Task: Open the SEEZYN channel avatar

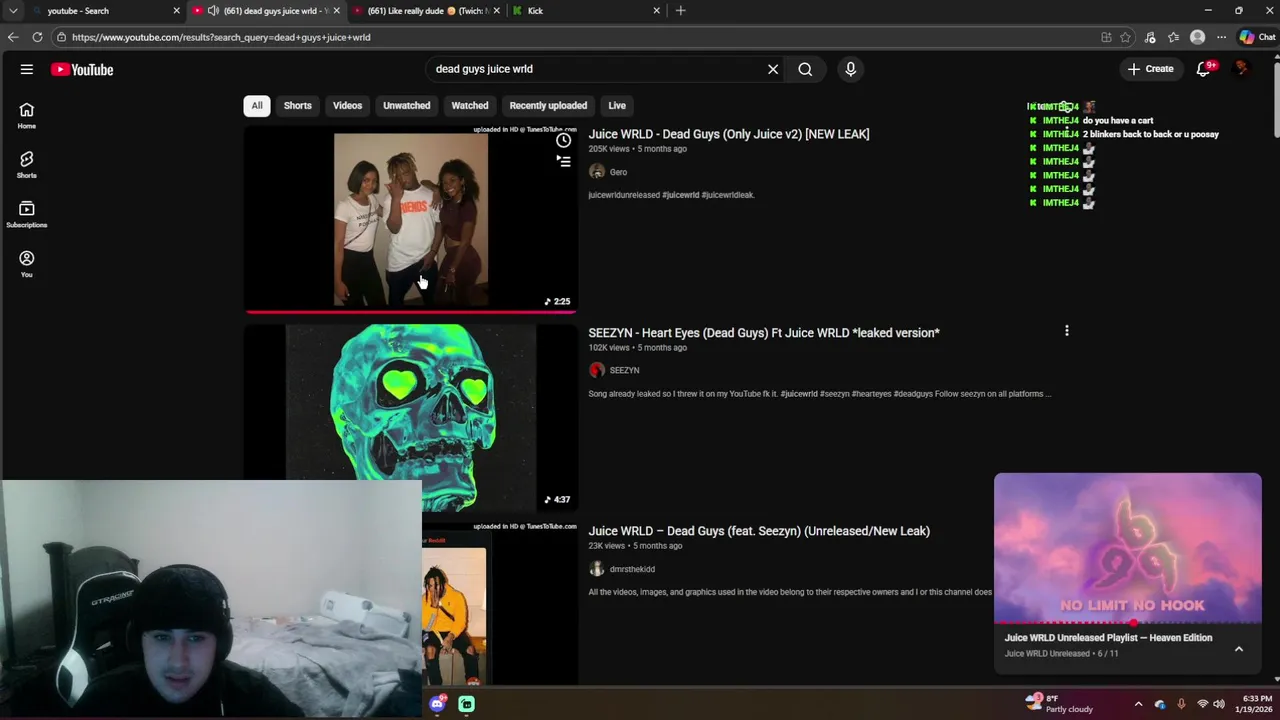Action: (597, 370)
